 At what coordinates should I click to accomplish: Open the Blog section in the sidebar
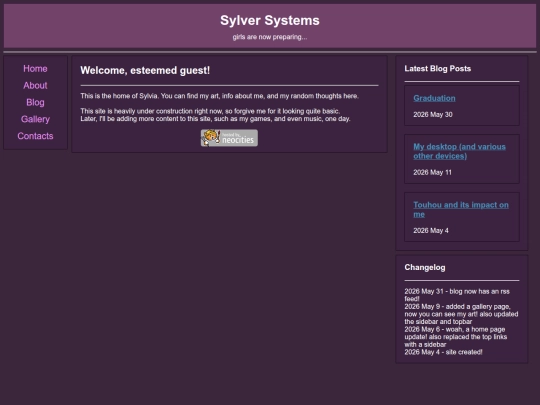coord(35,102)
